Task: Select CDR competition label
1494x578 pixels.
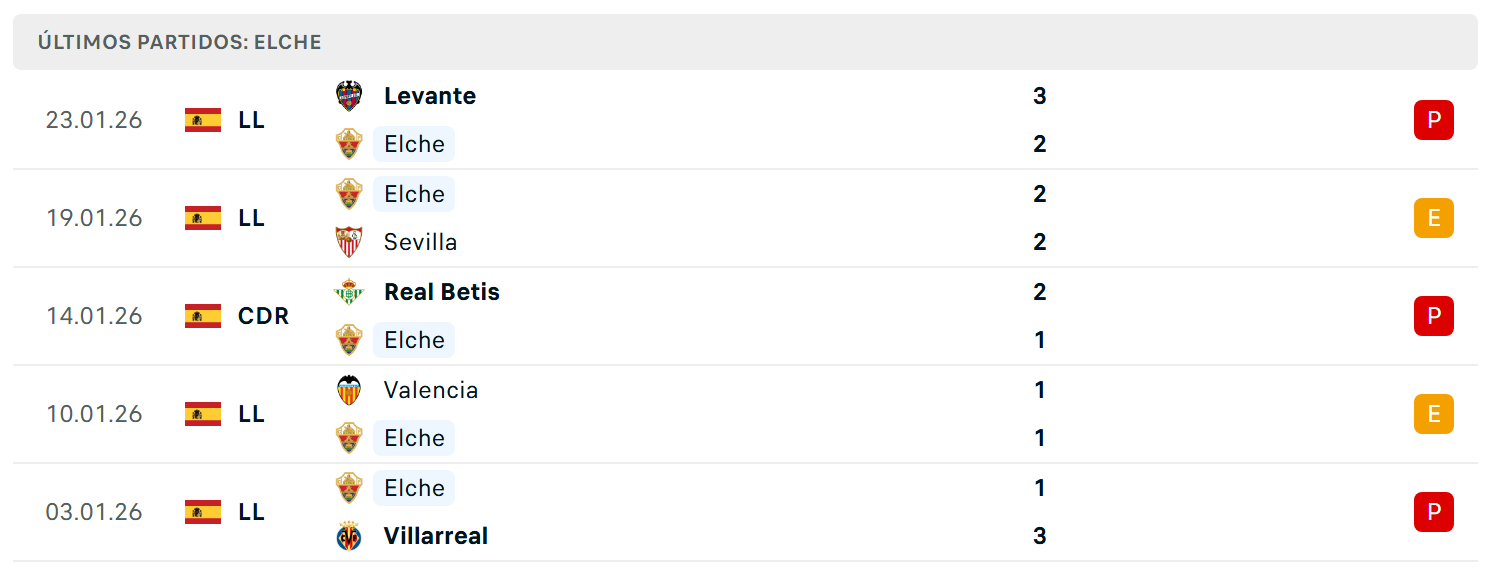Action: [264, 316]
